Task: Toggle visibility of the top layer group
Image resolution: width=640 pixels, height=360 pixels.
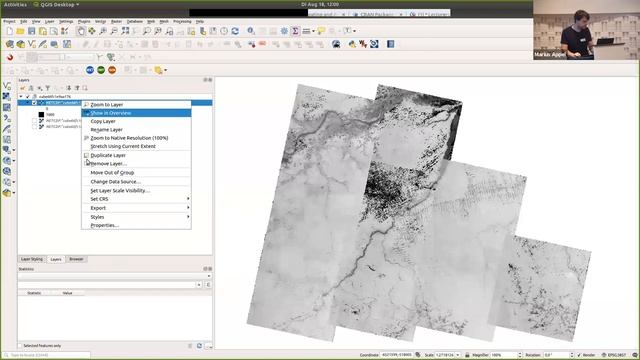Action: (x=28, y=97)
